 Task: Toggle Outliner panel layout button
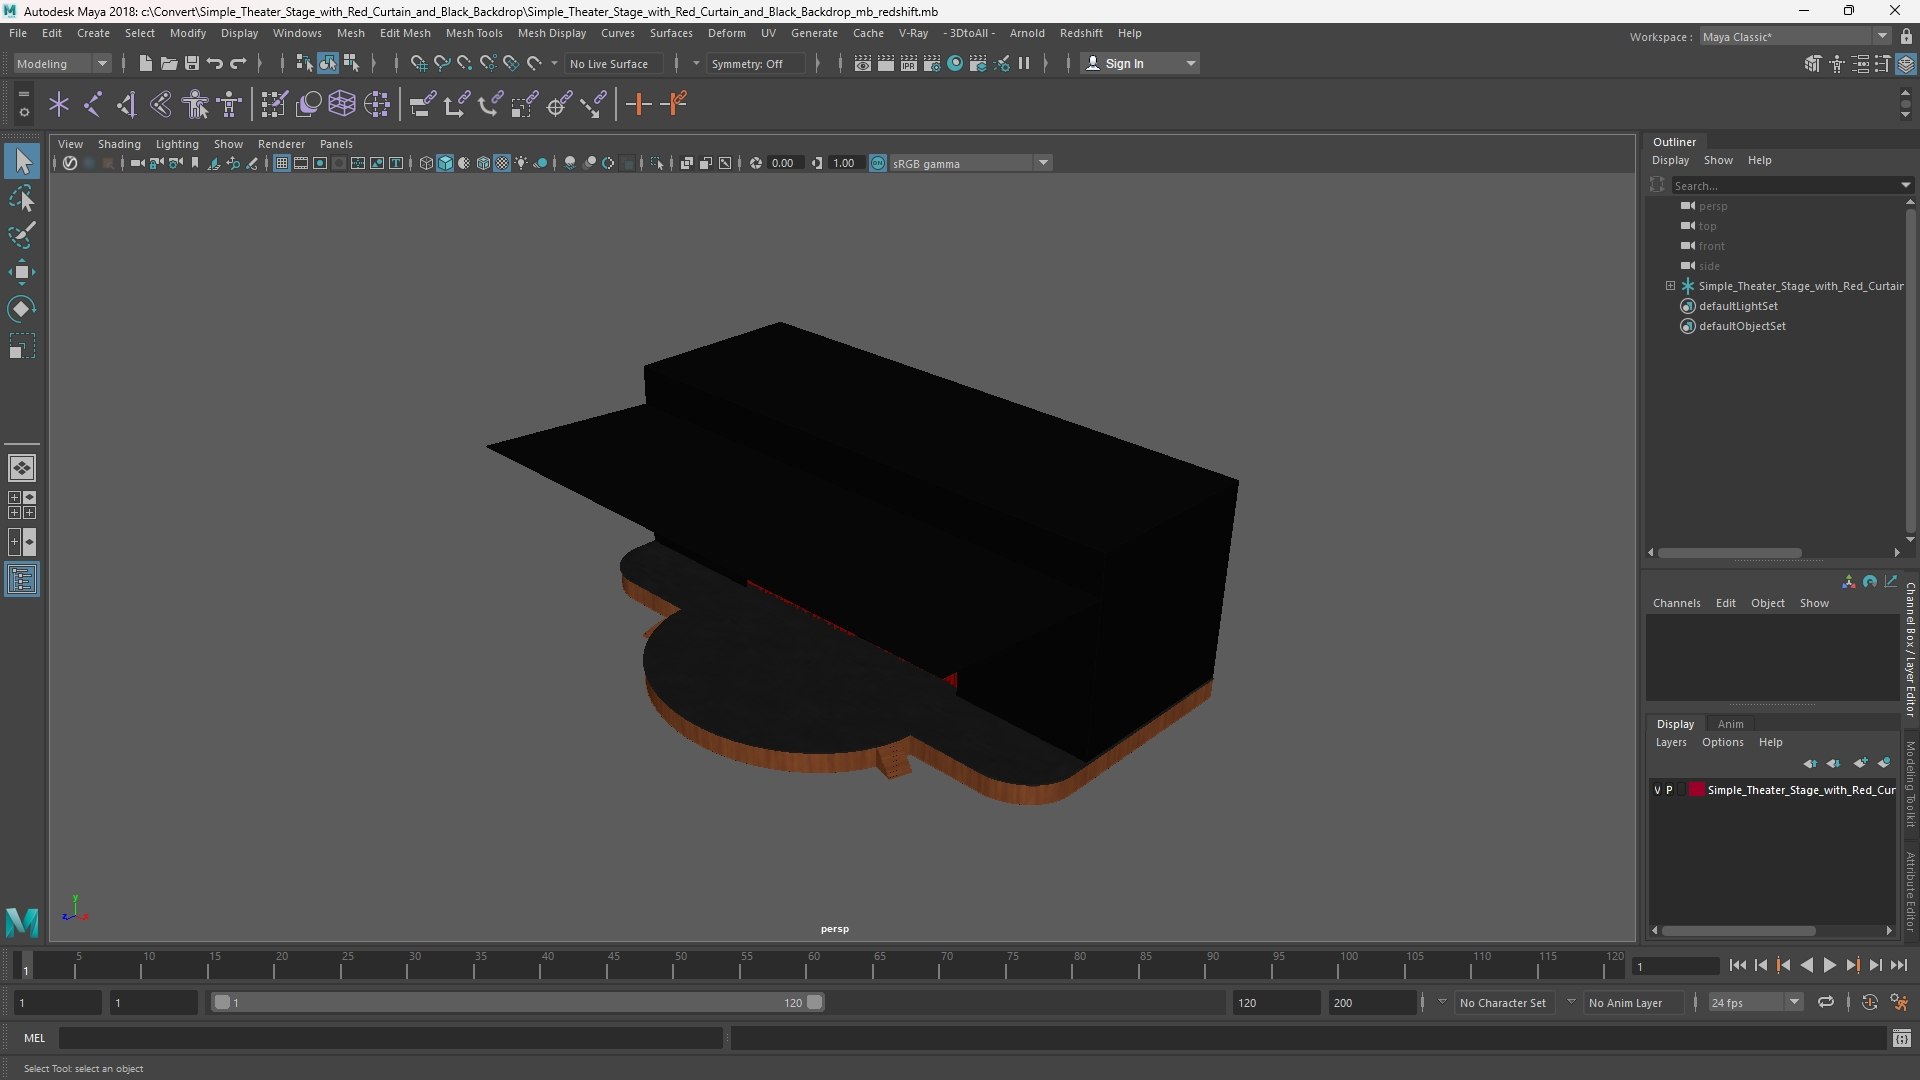[22, 580]
